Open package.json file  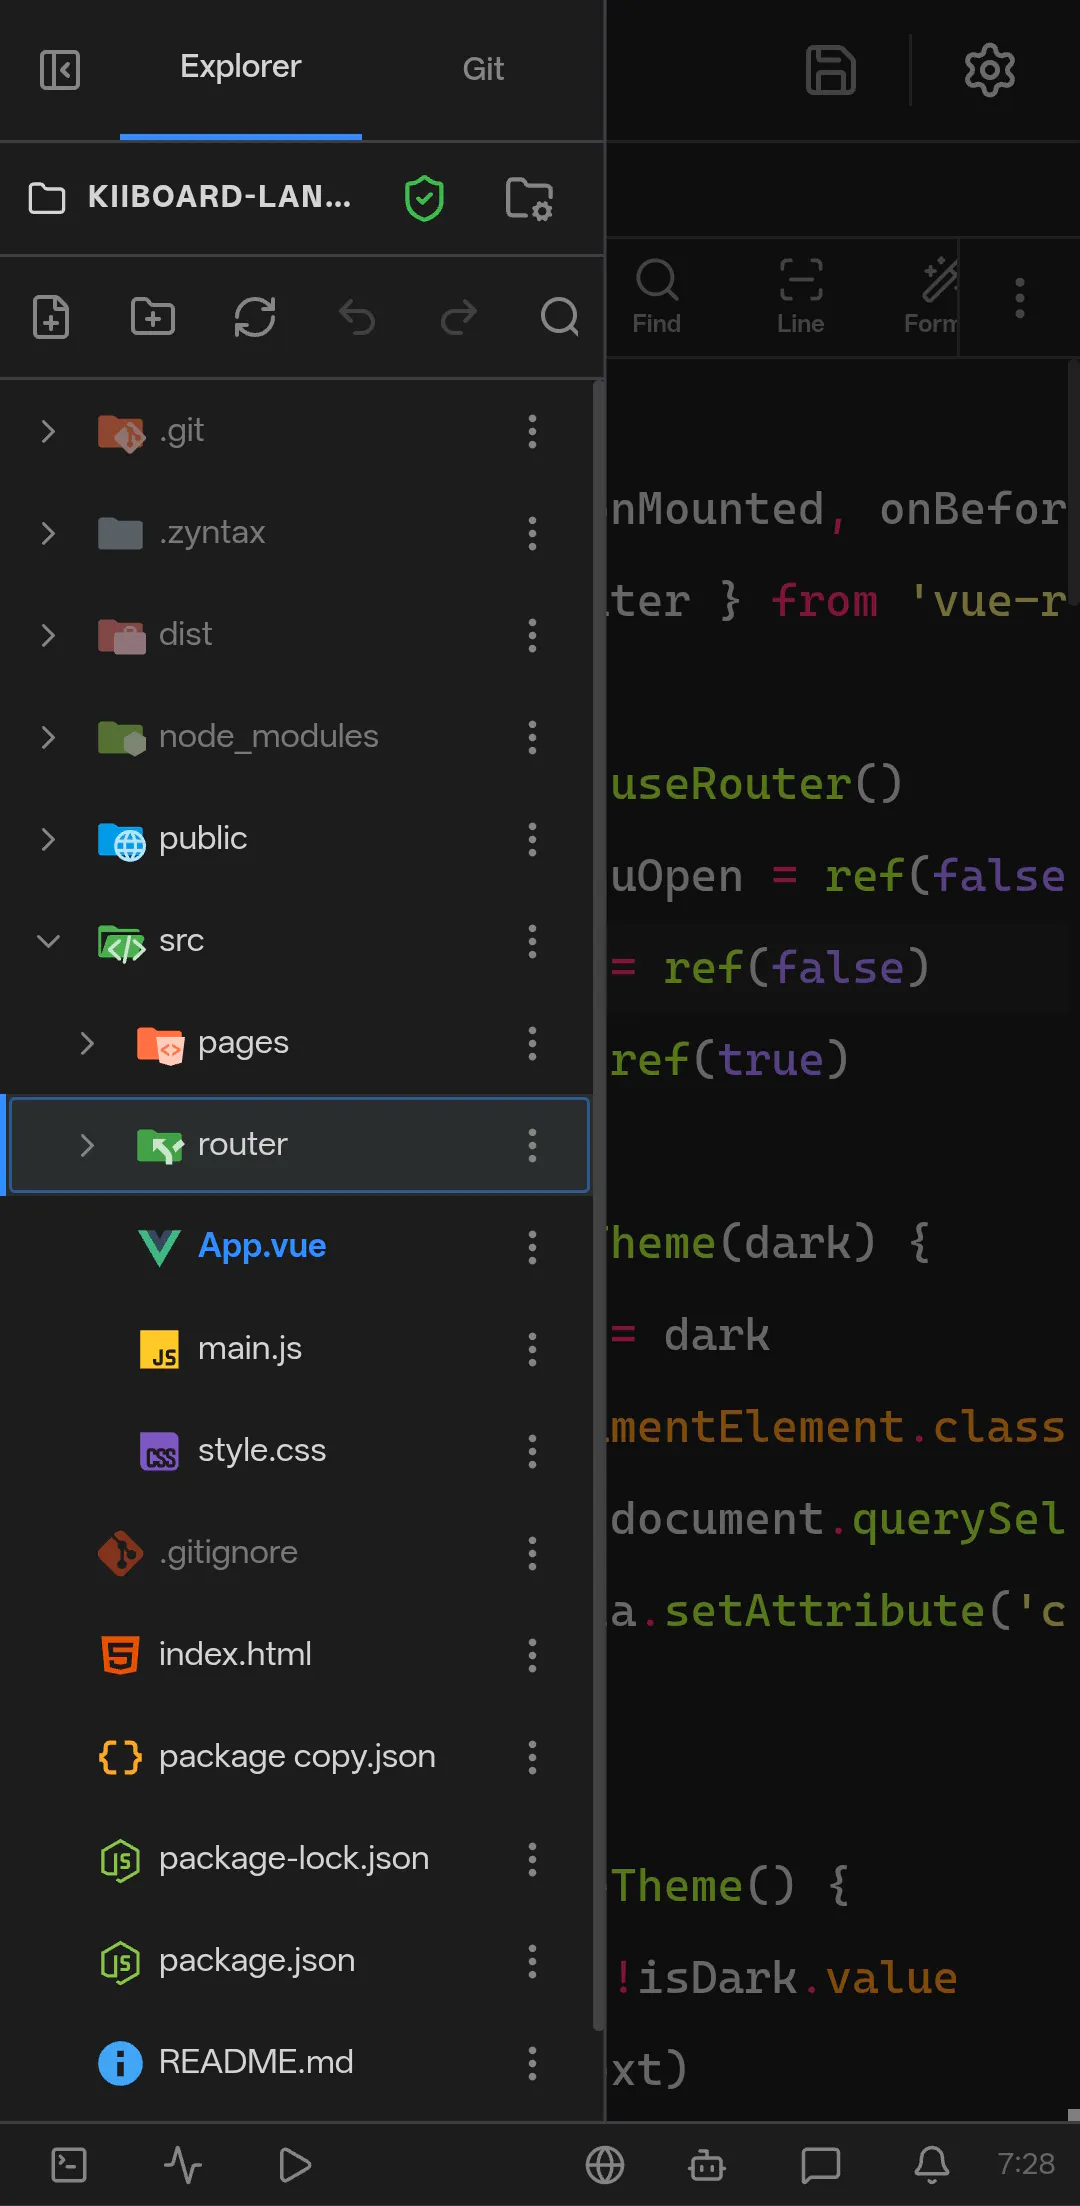pos(297,1961)
